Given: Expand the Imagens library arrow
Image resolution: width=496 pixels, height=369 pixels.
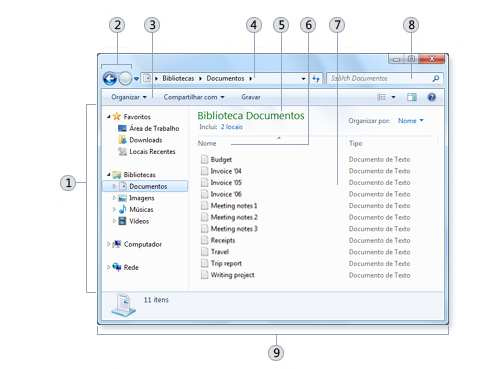Looking at the screenshot, I should 114,198.
